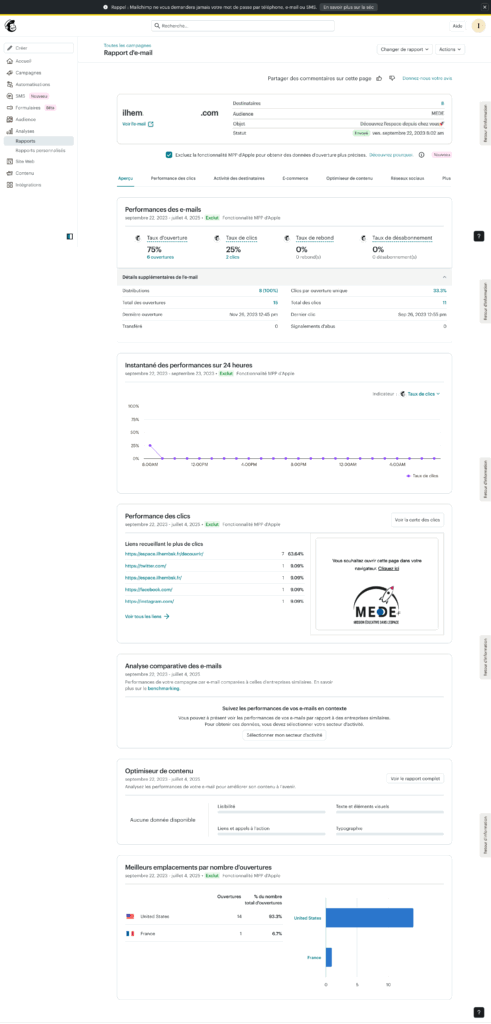The image size is (491, 1024).
Task: Click the icon beside Taux de rebond
Action: (287, 238)
